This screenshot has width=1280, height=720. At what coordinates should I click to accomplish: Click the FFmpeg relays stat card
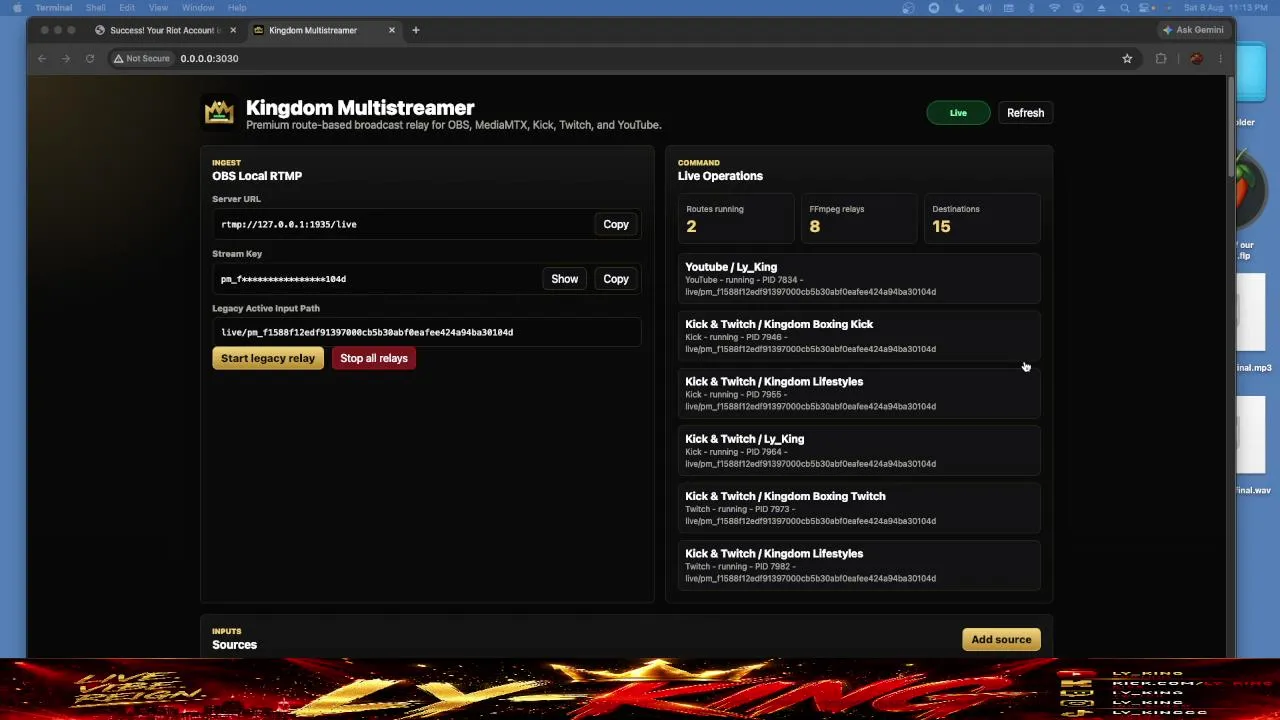tap(859, 218)
